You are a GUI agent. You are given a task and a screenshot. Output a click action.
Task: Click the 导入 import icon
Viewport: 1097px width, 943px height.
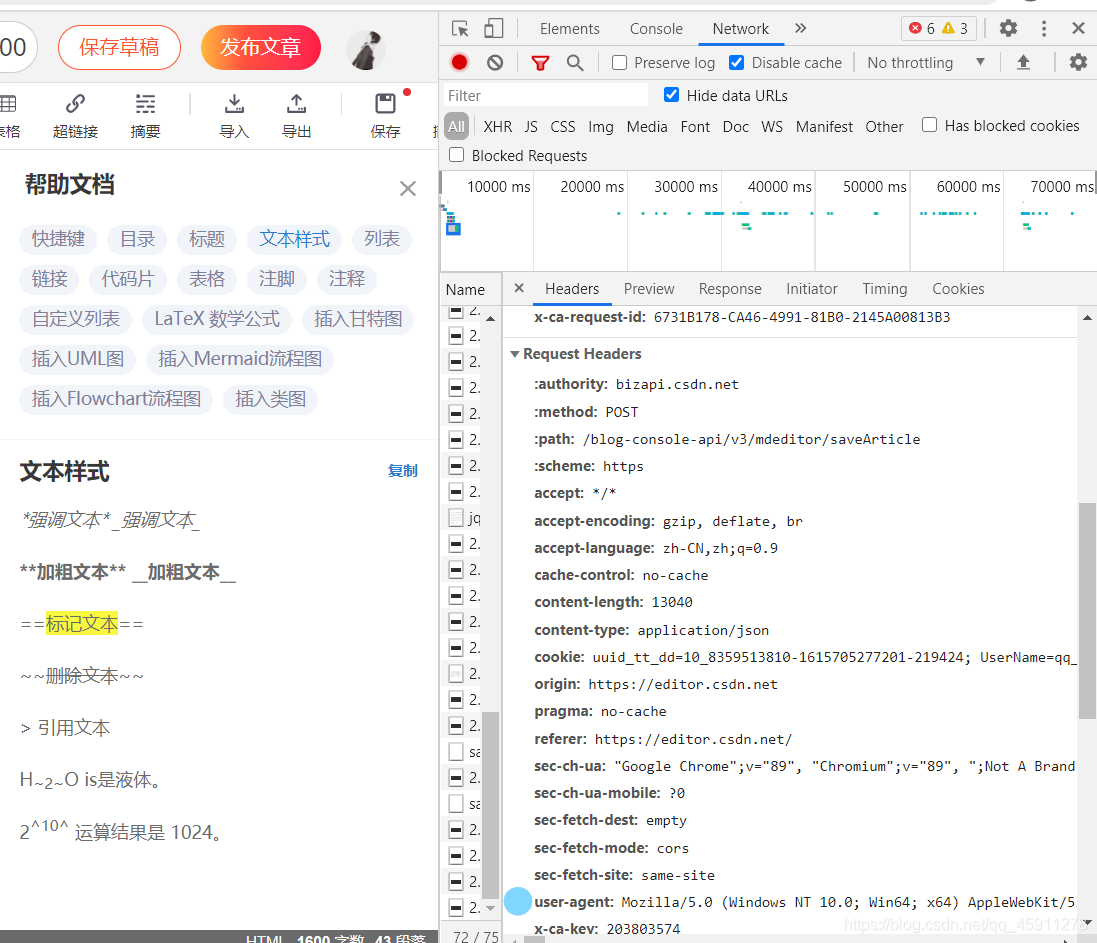pos(234,117)
